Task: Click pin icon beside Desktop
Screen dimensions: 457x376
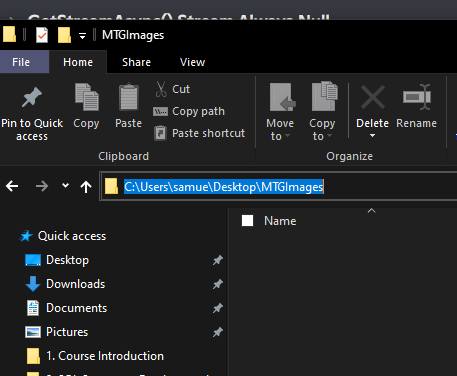Action: point(218,260)
